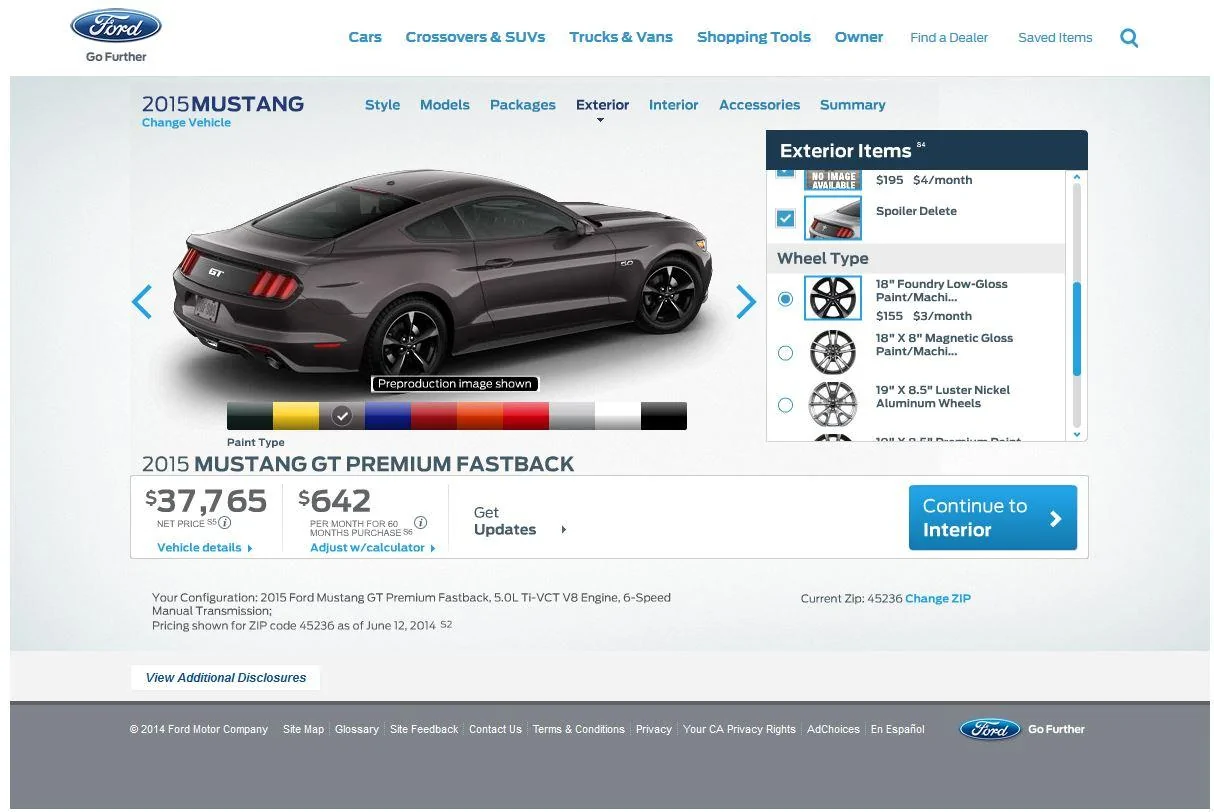Screen dimensions: 1214x812
Task: Open the Cars menu
Action: (365, 37)
